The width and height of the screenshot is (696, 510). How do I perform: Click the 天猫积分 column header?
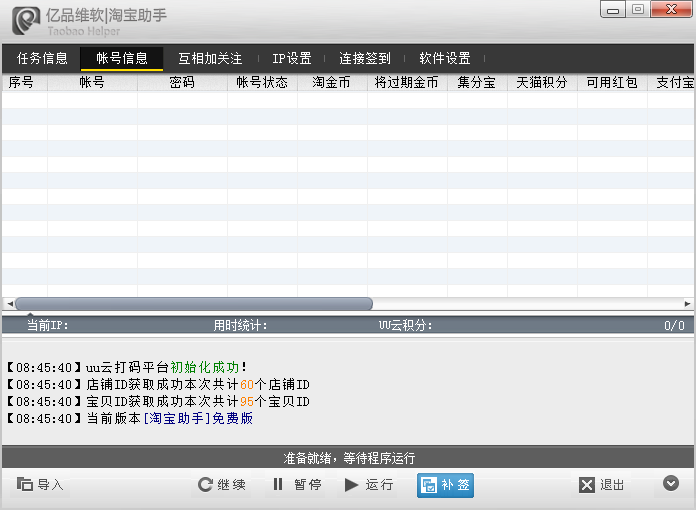coord(542,83)
